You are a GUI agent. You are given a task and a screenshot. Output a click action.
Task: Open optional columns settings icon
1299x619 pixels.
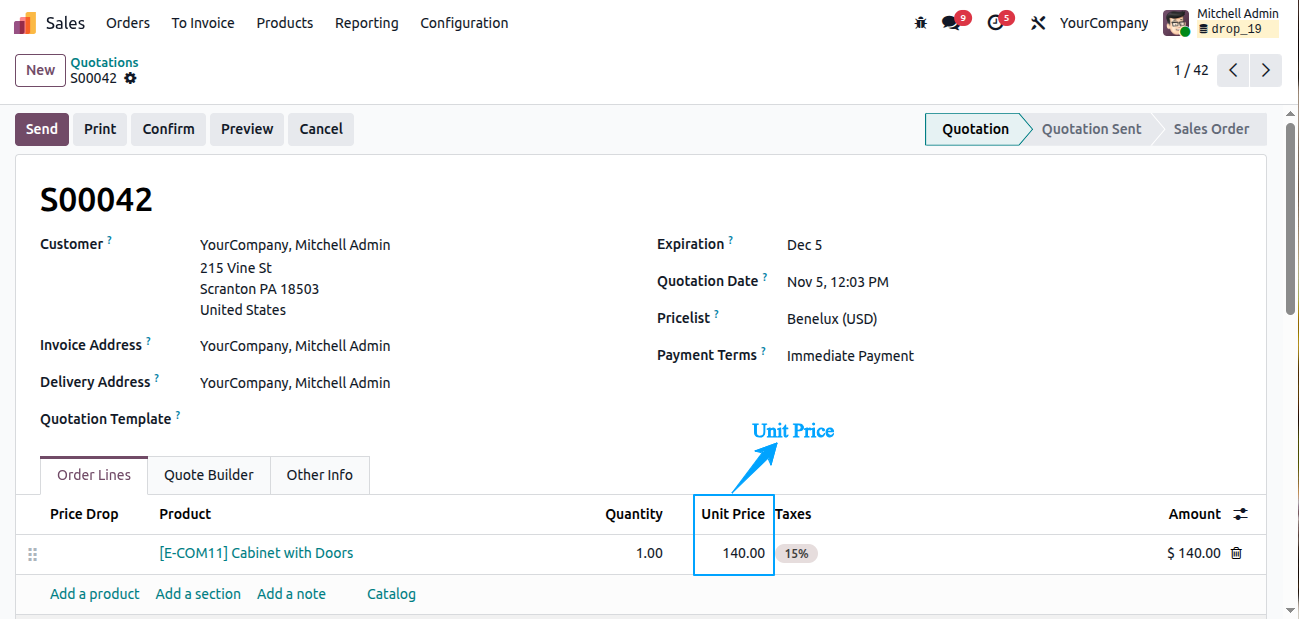(1240, 514)
